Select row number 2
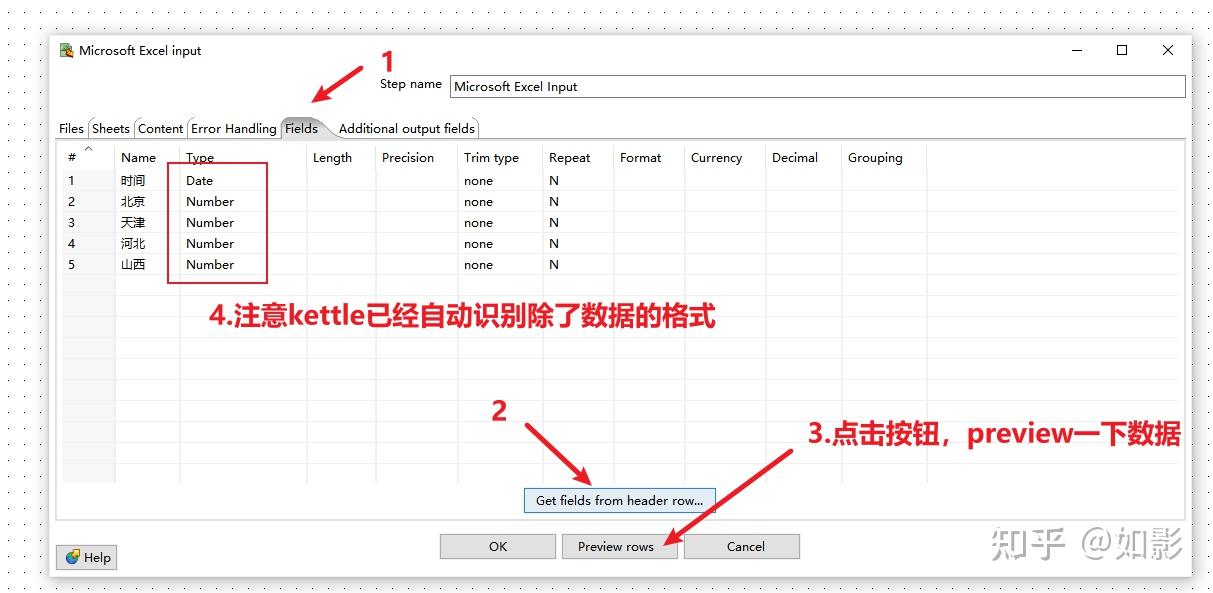The width and height of the screenshot is (1213, 593). pos(71,202)
